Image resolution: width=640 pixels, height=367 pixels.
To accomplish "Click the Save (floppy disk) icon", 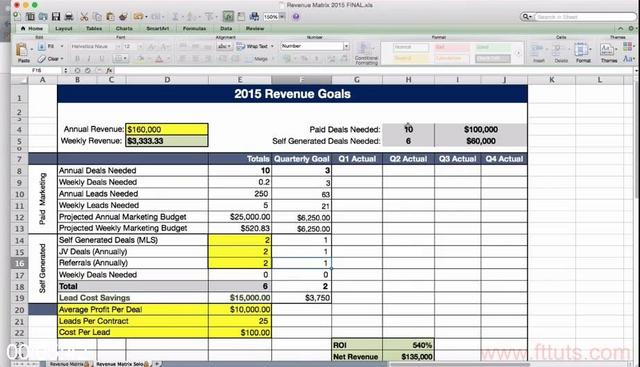I will 56,16.
